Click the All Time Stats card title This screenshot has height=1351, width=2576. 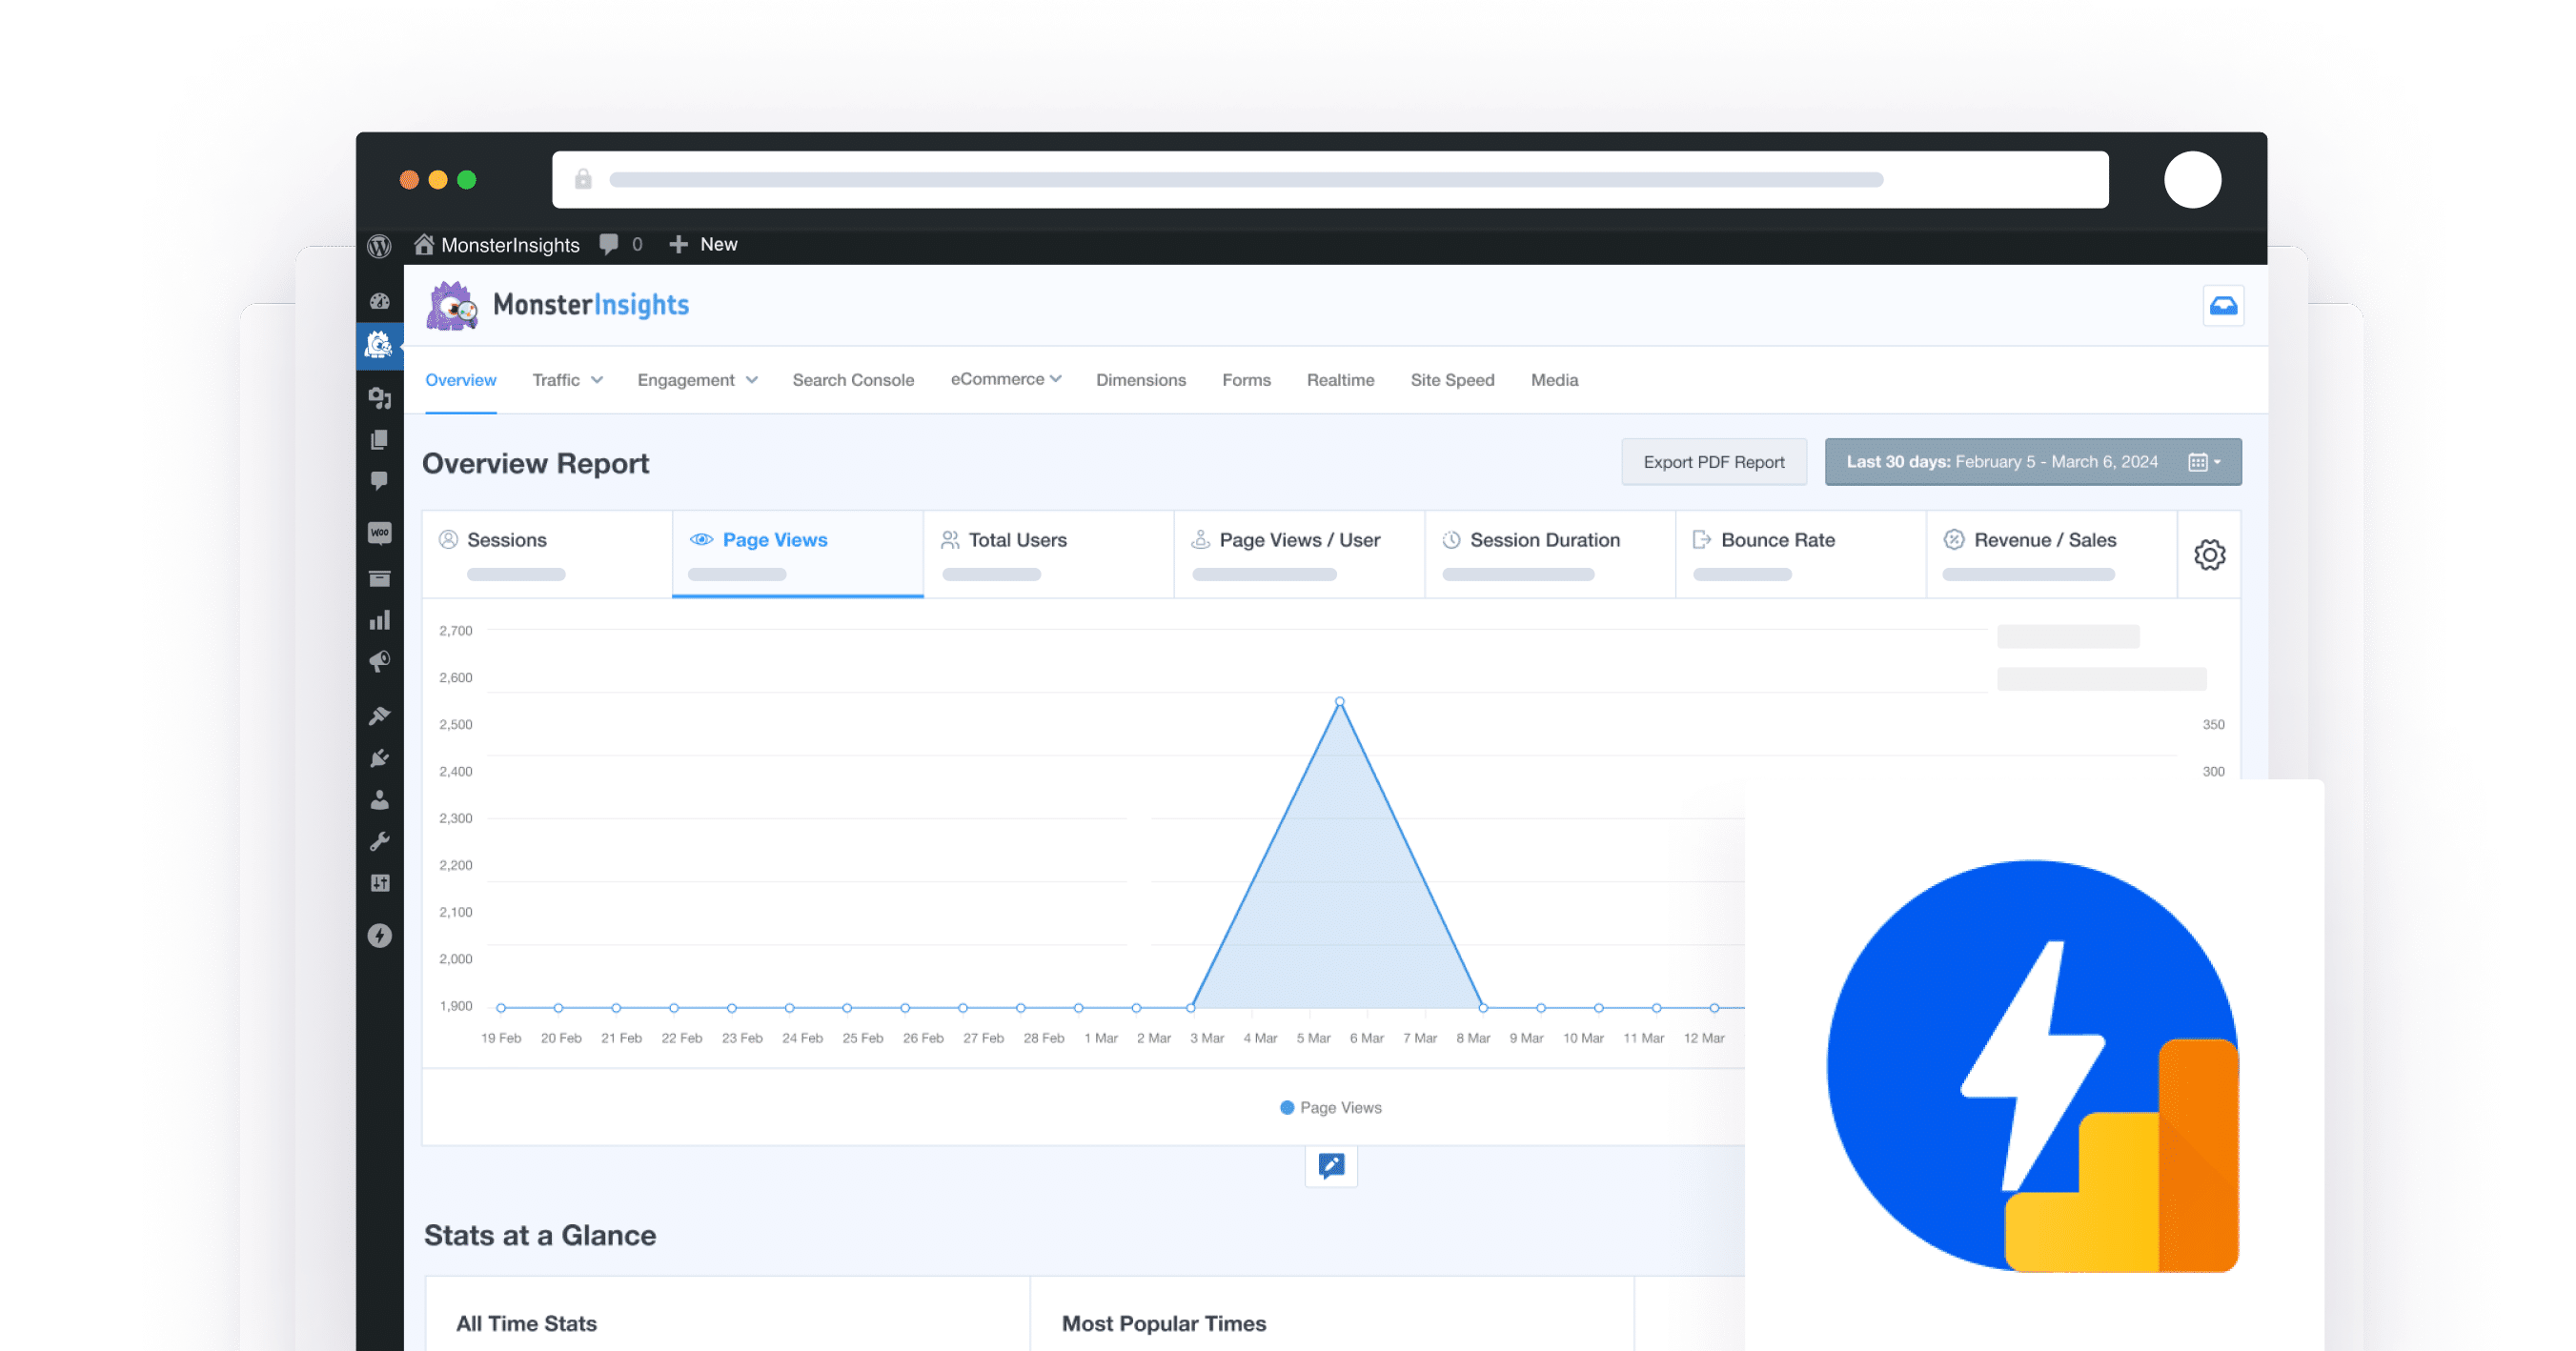(526, 1324)
